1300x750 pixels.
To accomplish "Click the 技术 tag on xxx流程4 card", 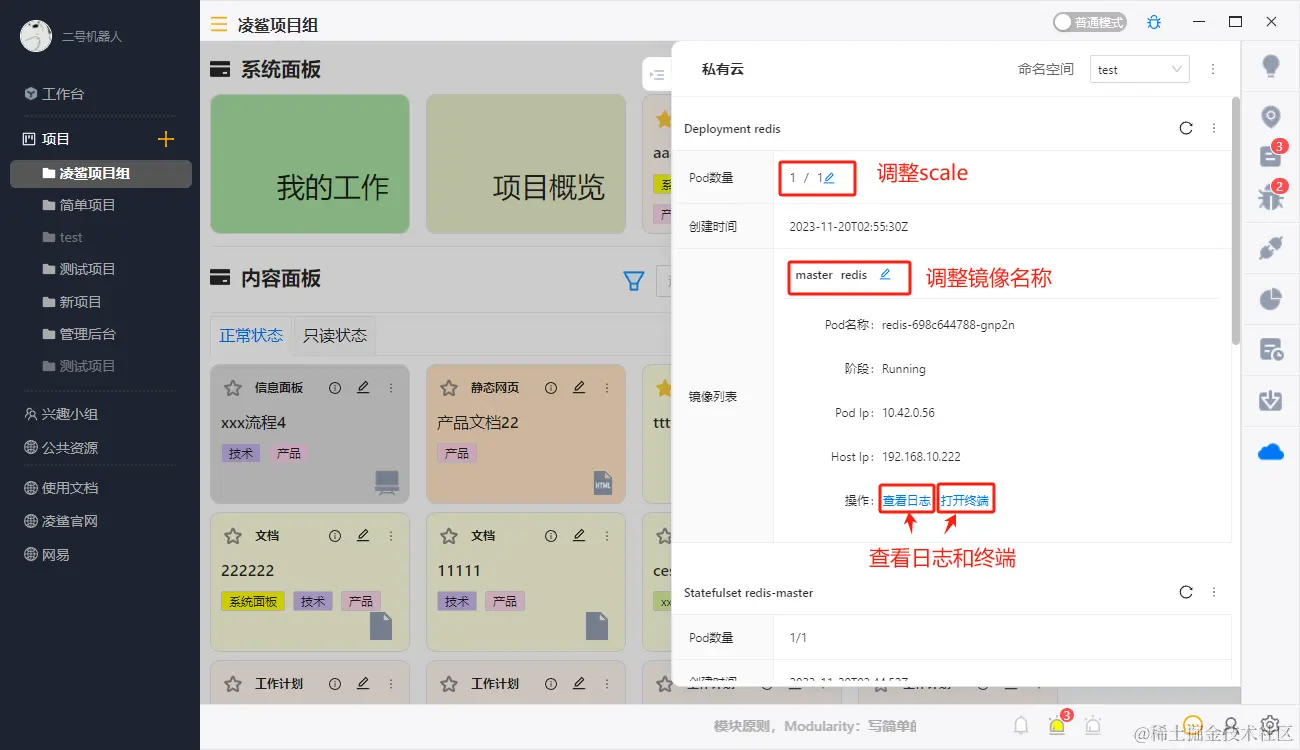I will [x=241, y=453].
